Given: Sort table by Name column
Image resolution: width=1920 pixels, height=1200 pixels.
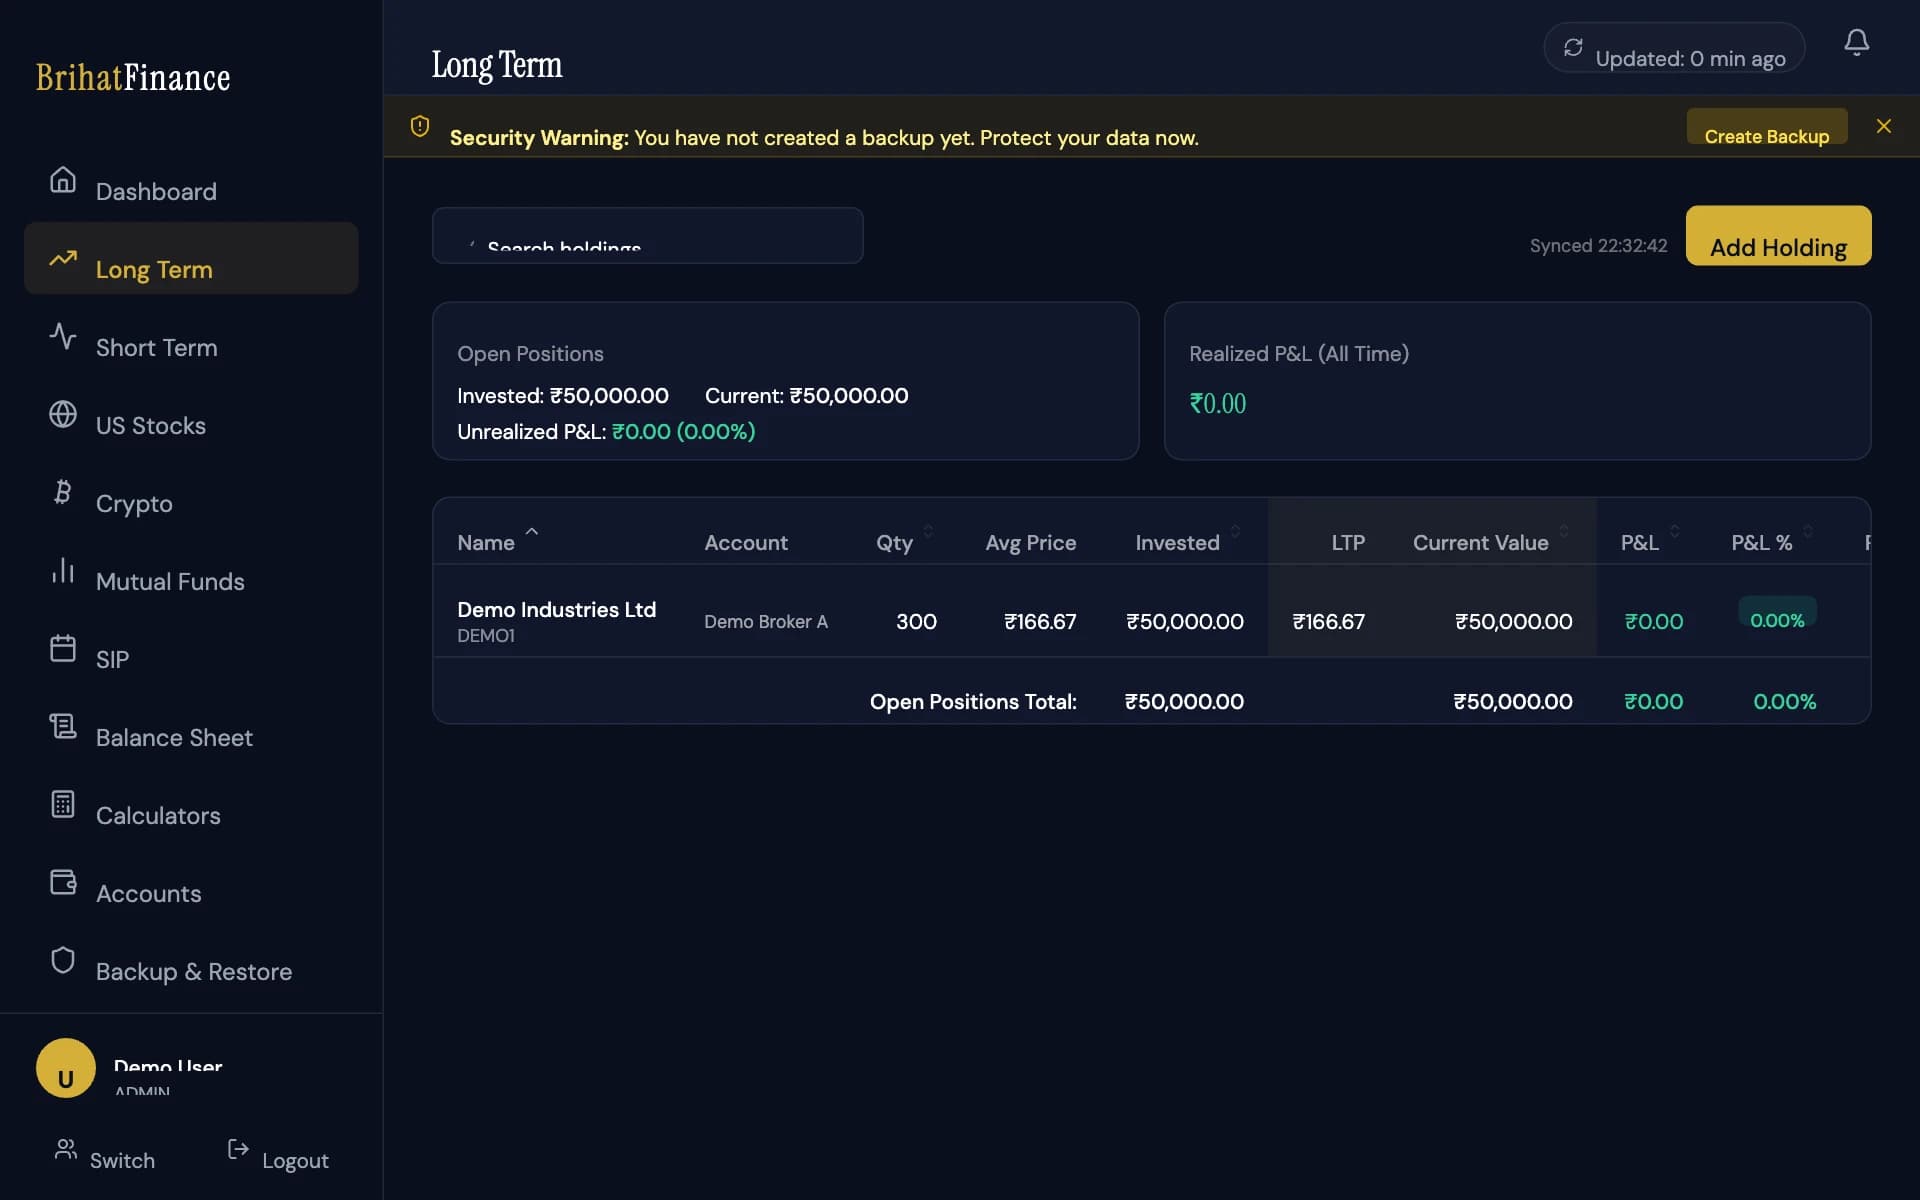Looking at the screenshot, I should pos(497,541).
